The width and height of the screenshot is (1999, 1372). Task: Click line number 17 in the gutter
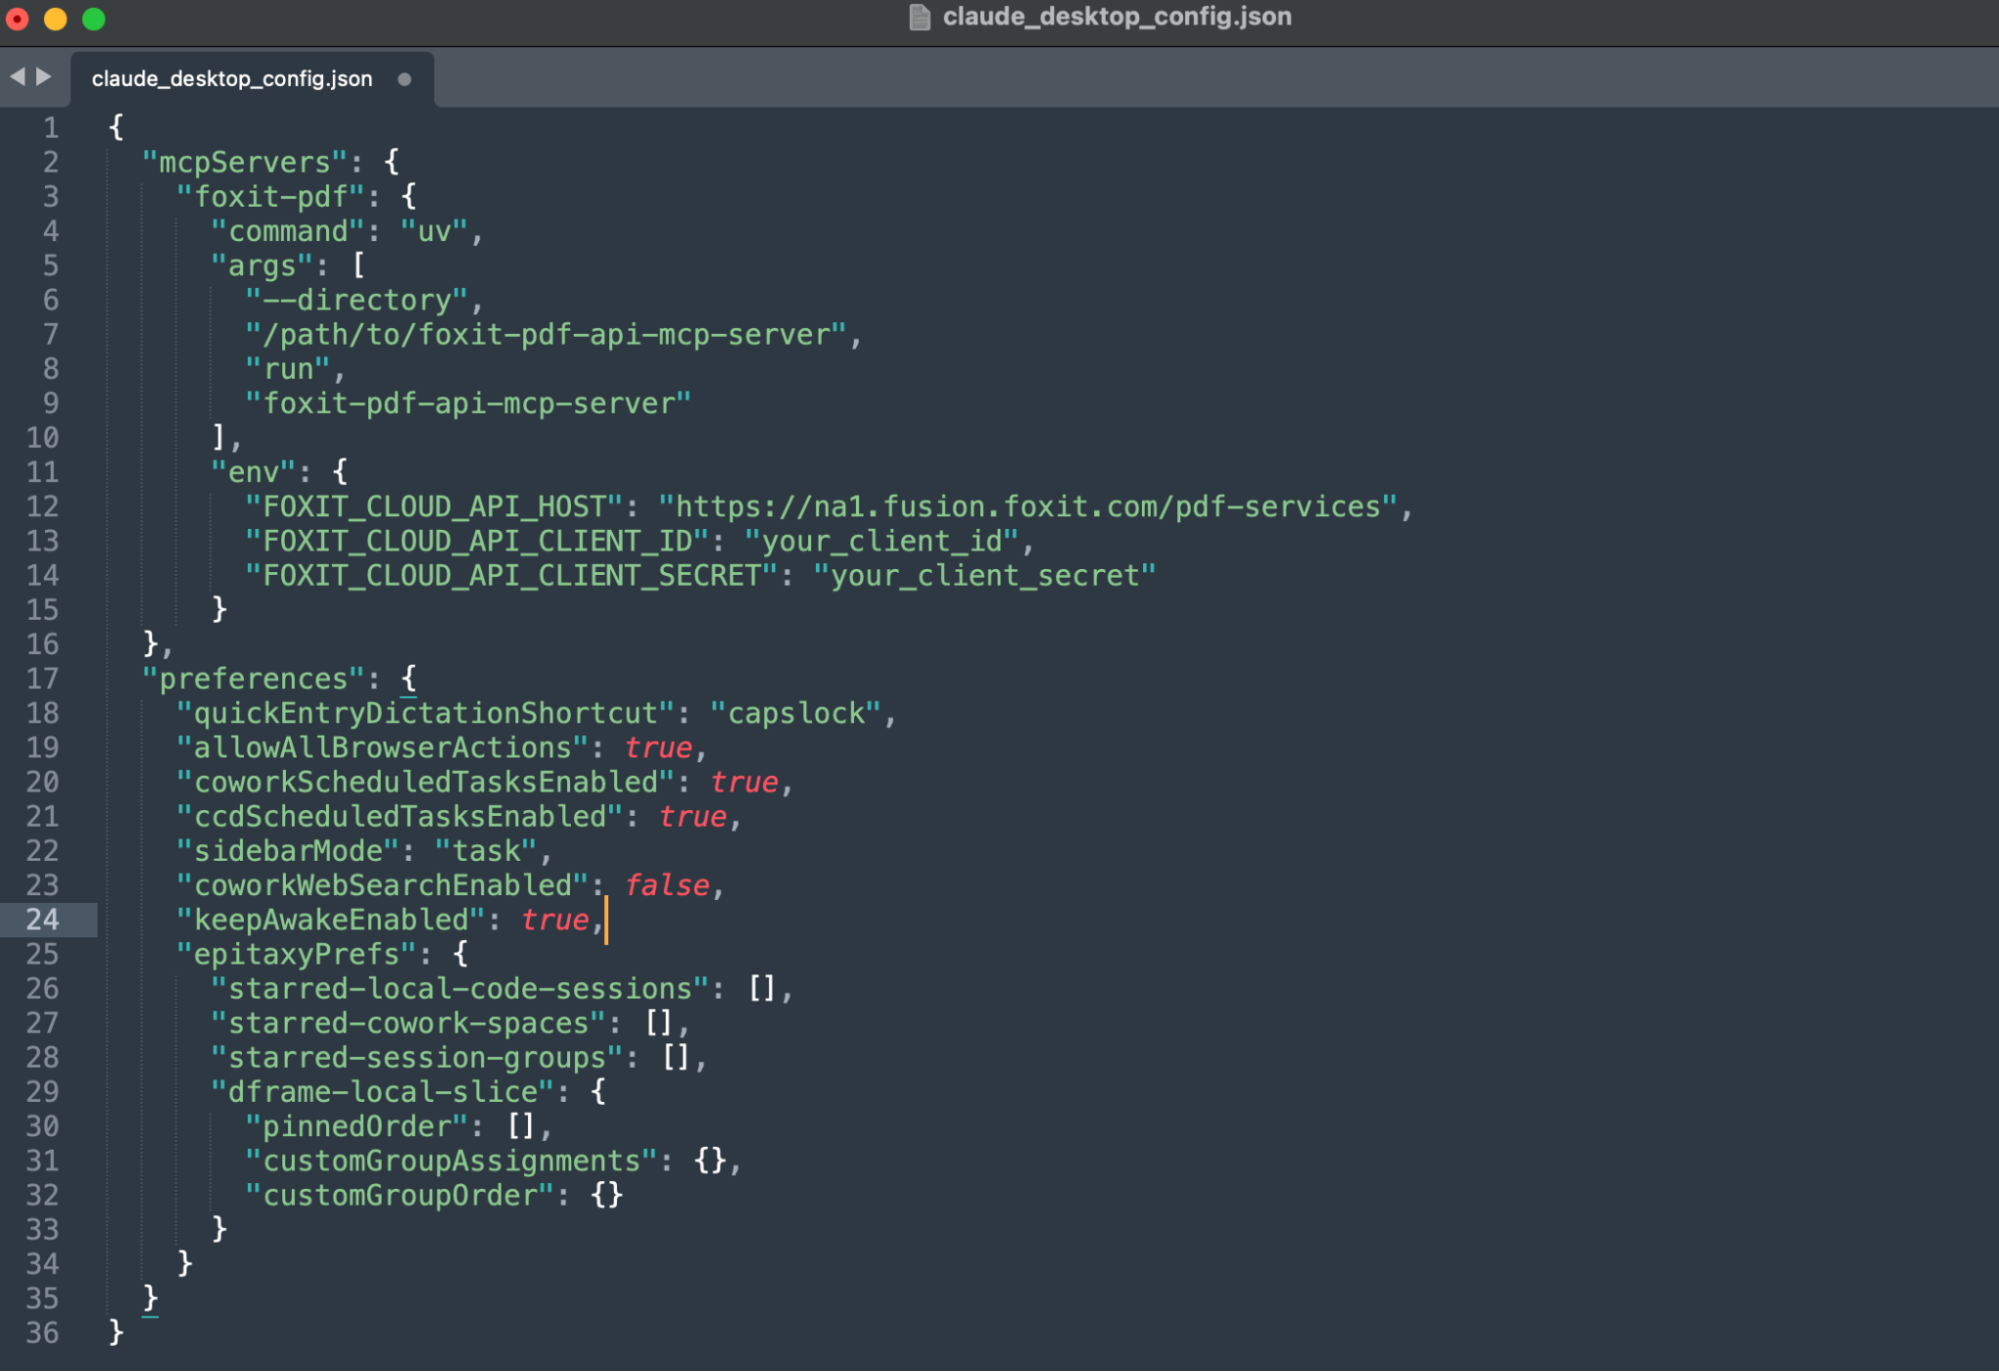tap(42, 679)
